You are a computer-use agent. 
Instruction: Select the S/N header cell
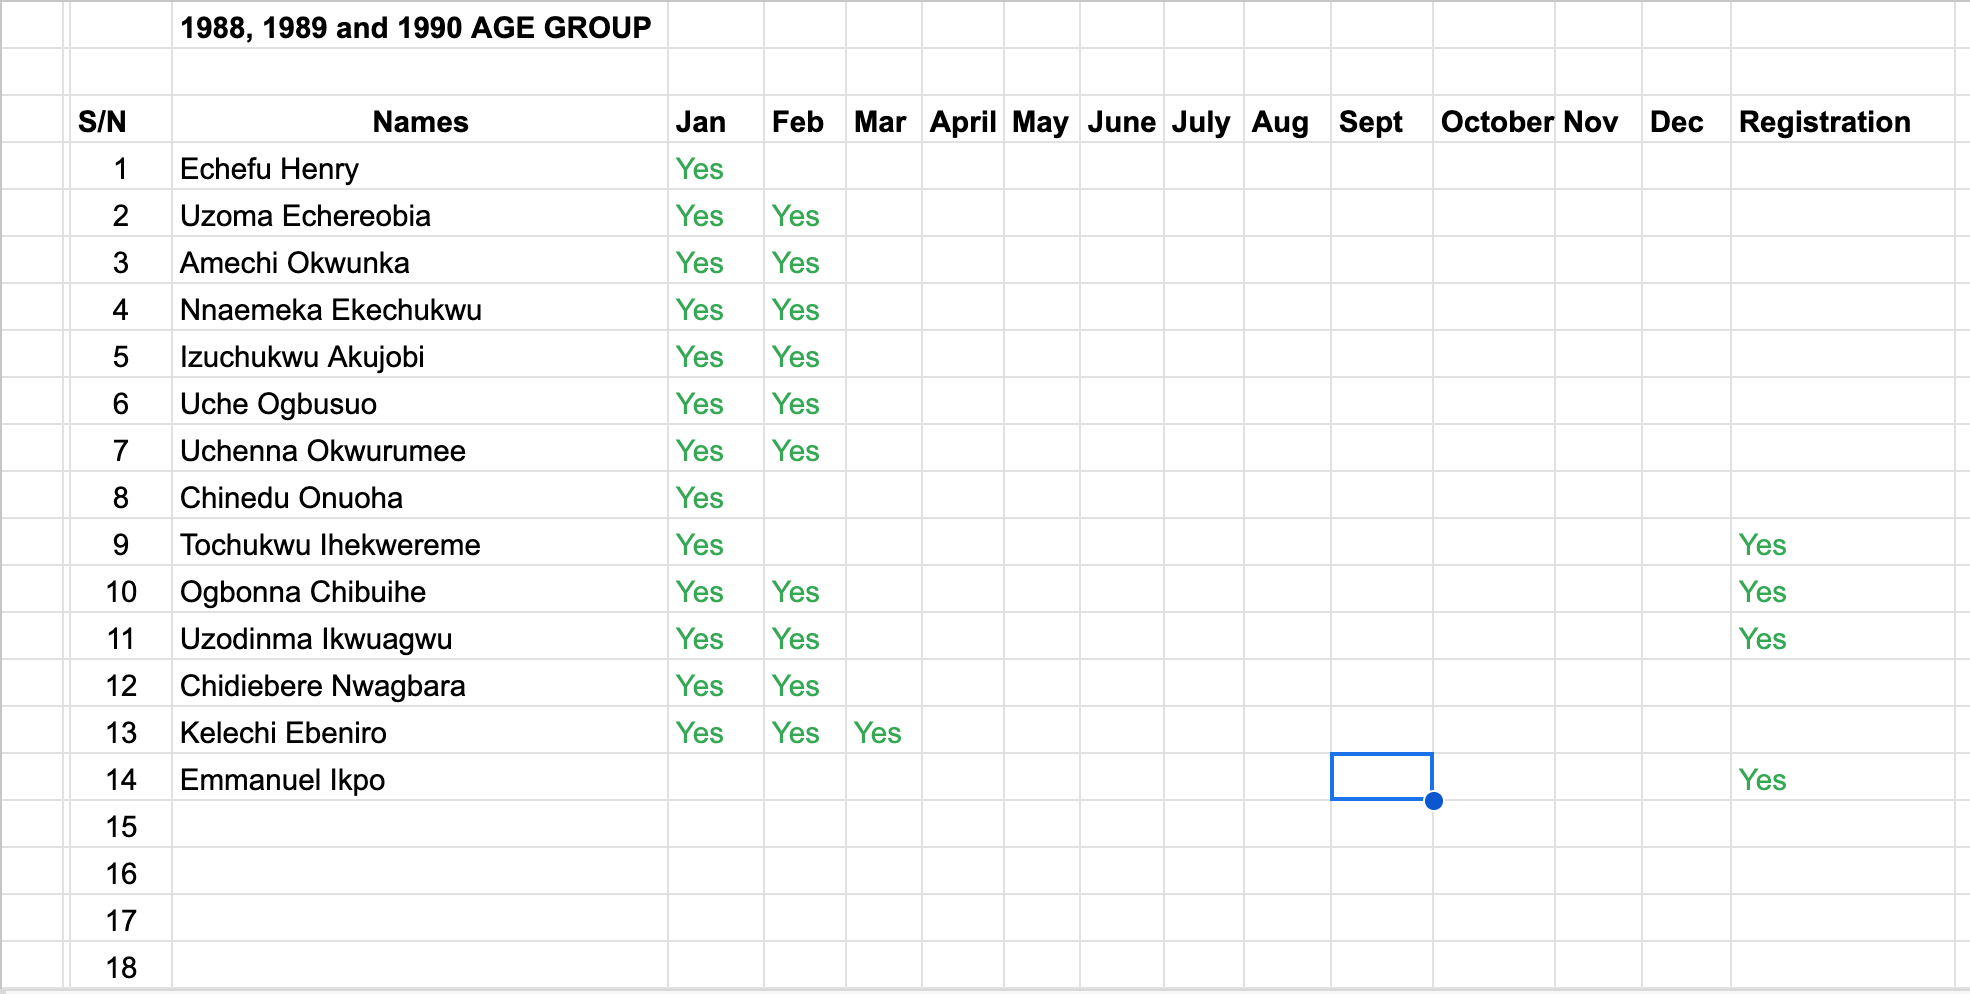click(x=103, y=122)
